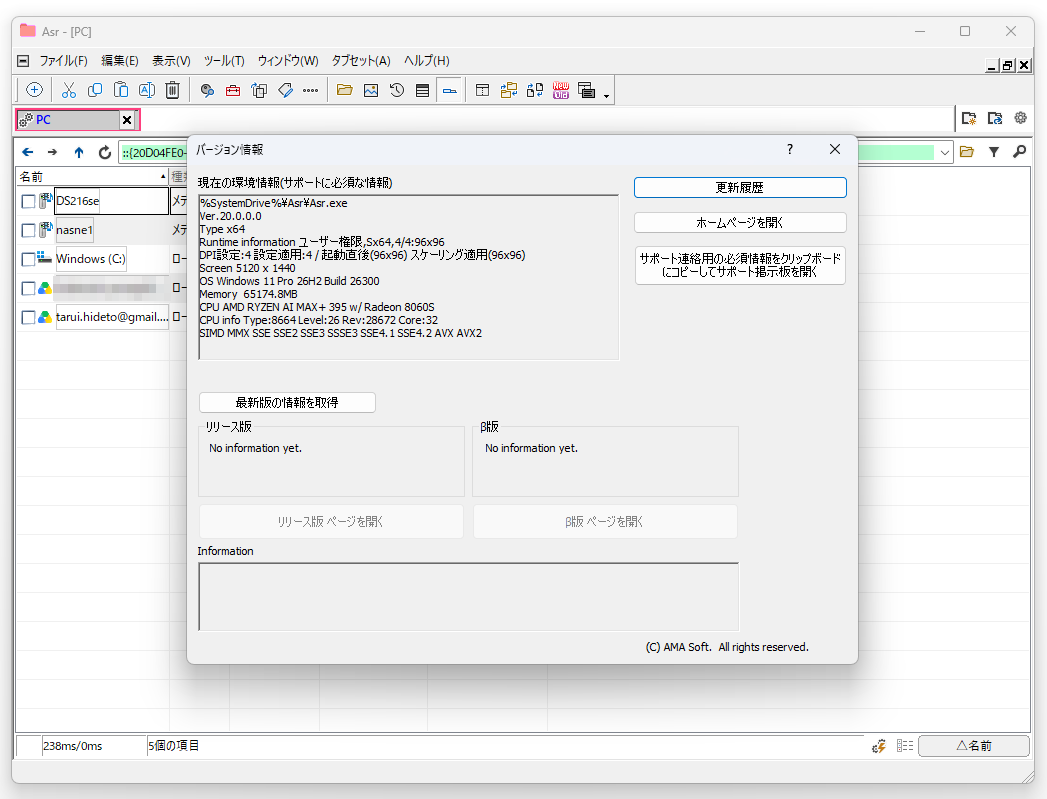Viewport: 1047px width, 799px height.
Task: Click the image thumbnail view icon
Action: (371, 90)
